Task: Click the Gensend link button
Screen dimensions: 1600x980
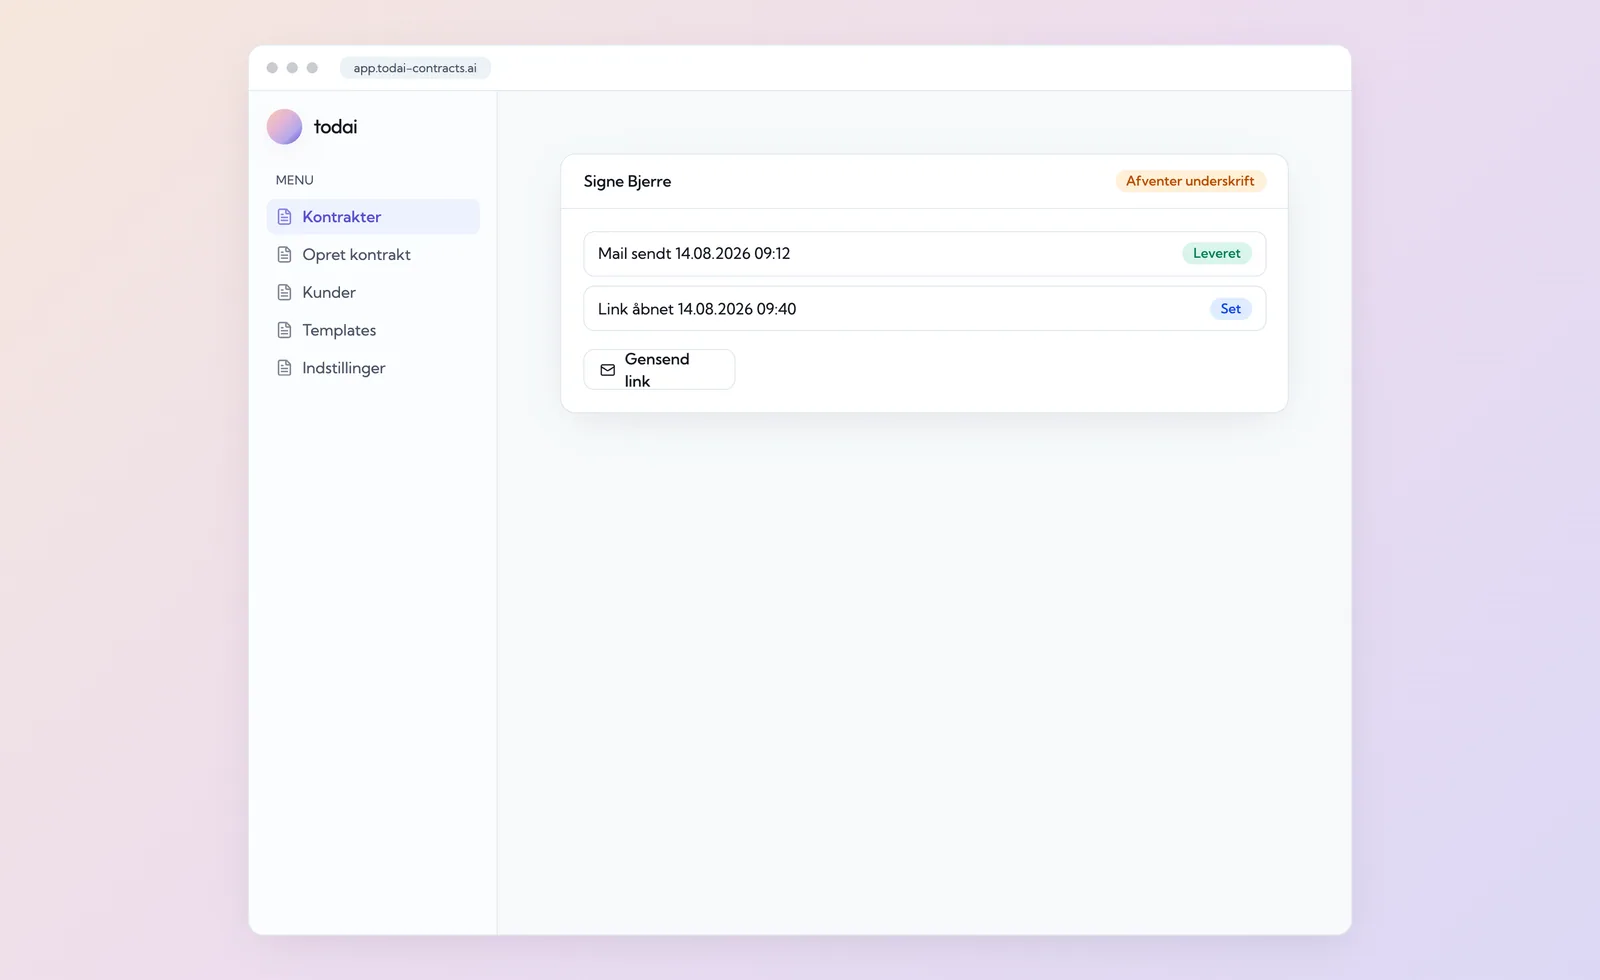Action: tap(659, 370)
